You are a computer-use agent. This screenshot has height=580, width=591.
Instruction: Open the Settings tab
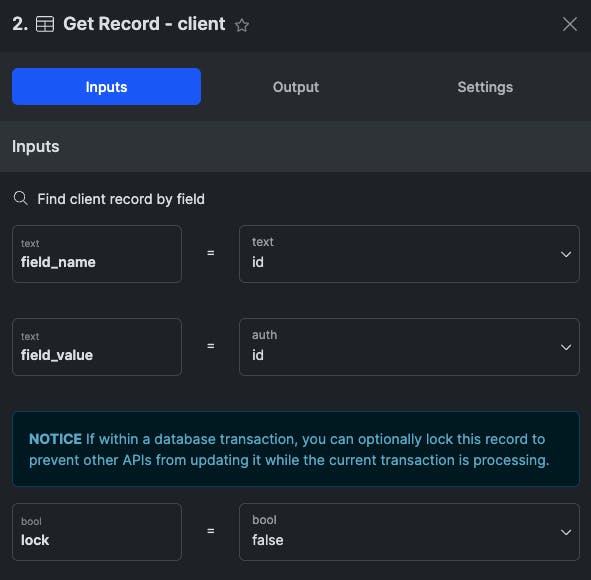[x=485, y=87]
